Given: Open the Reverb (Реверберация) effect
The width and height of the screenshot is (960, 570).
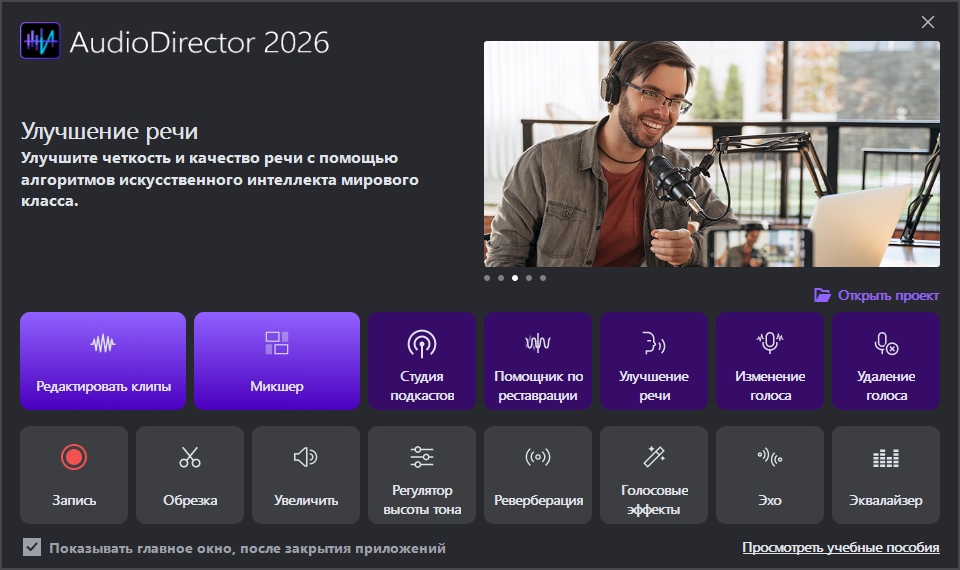Looking at the screenshot, I should coord(538,475).
